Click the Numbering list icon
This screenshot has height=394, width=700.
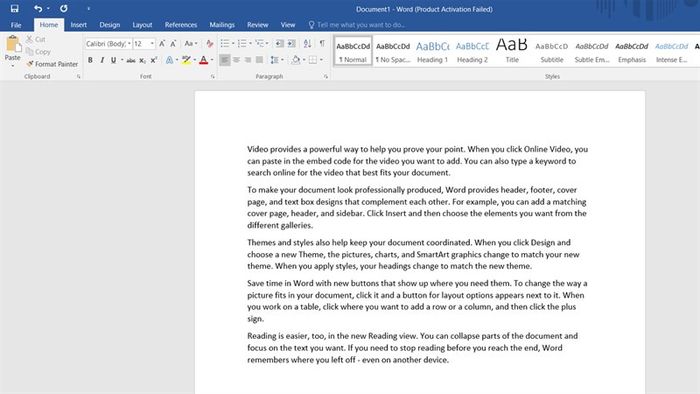(242, 44)
